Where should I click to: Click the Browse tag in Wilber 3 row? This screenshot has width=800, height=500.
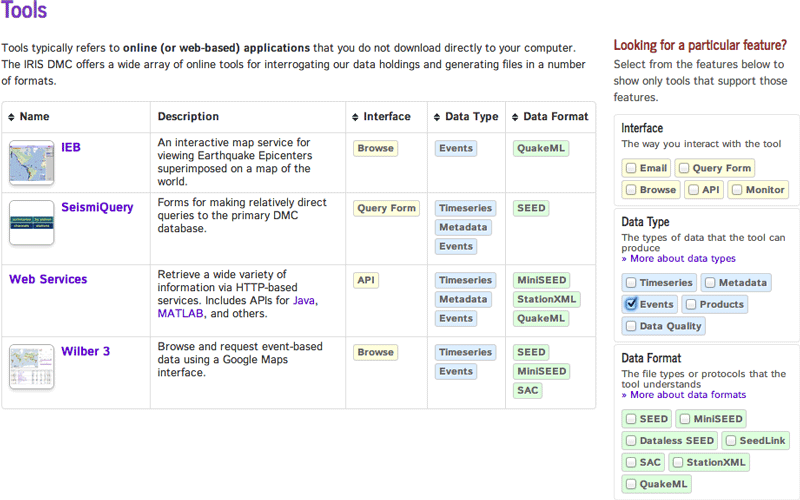pos(376,353)
